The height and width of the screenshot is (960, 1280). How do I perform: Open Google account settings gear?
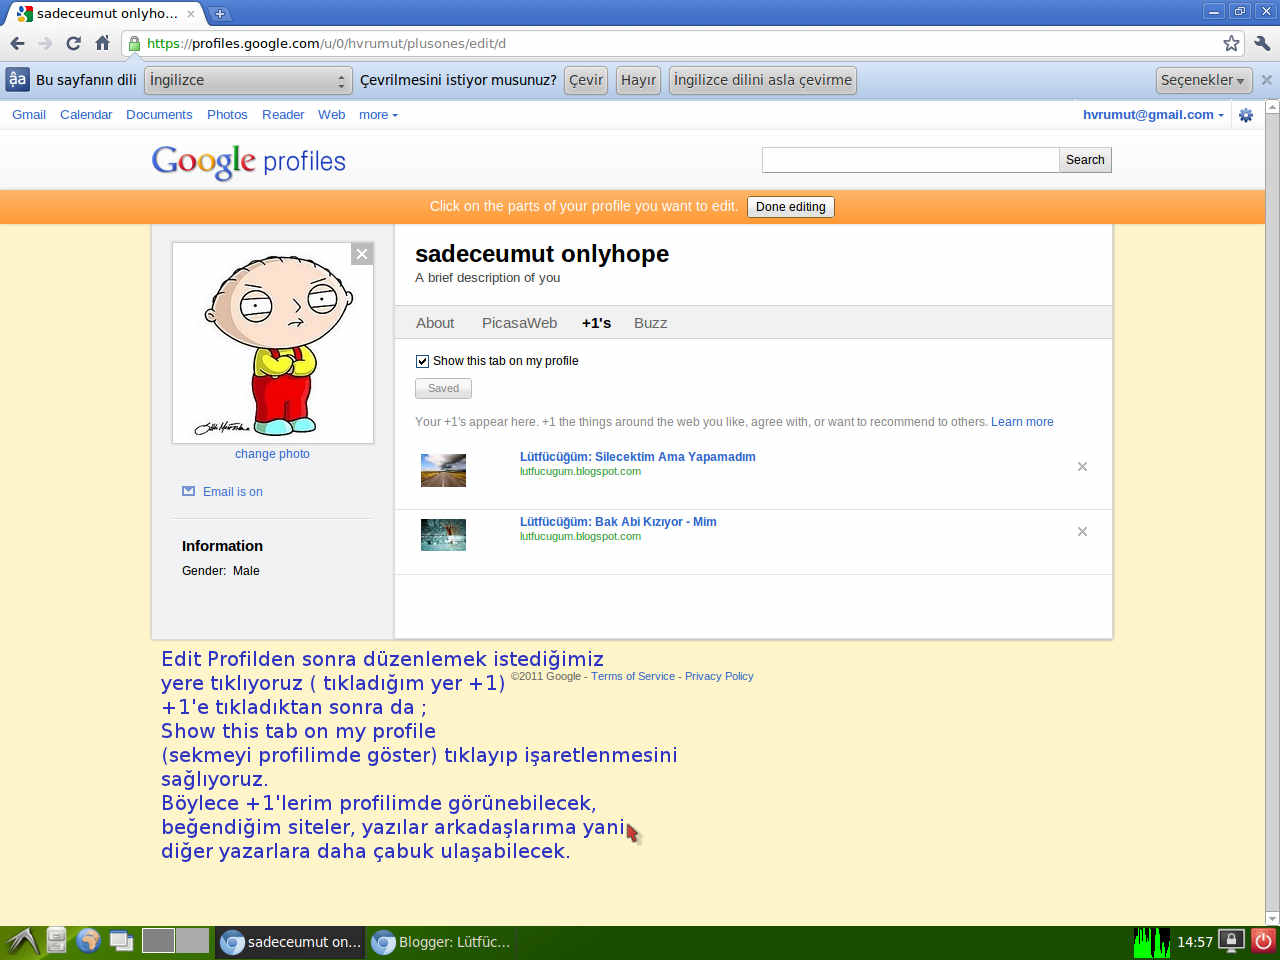(1246, 115)
